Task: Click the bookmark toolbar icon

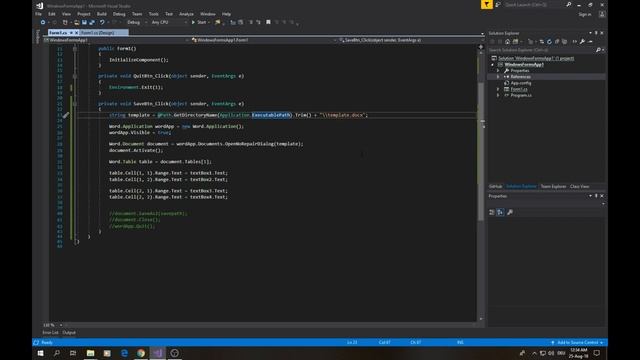Action: pos(268,22)
